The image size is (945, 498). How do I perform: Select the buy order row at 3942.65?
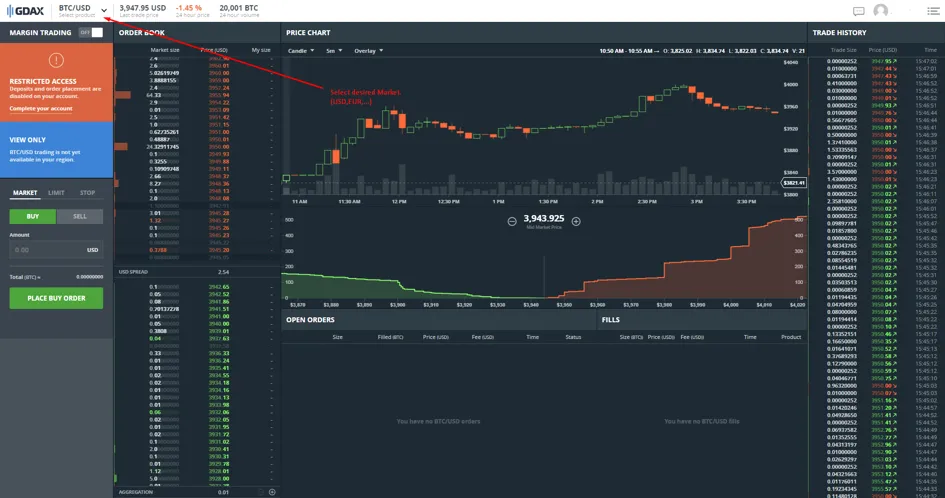tap(197, 287)
